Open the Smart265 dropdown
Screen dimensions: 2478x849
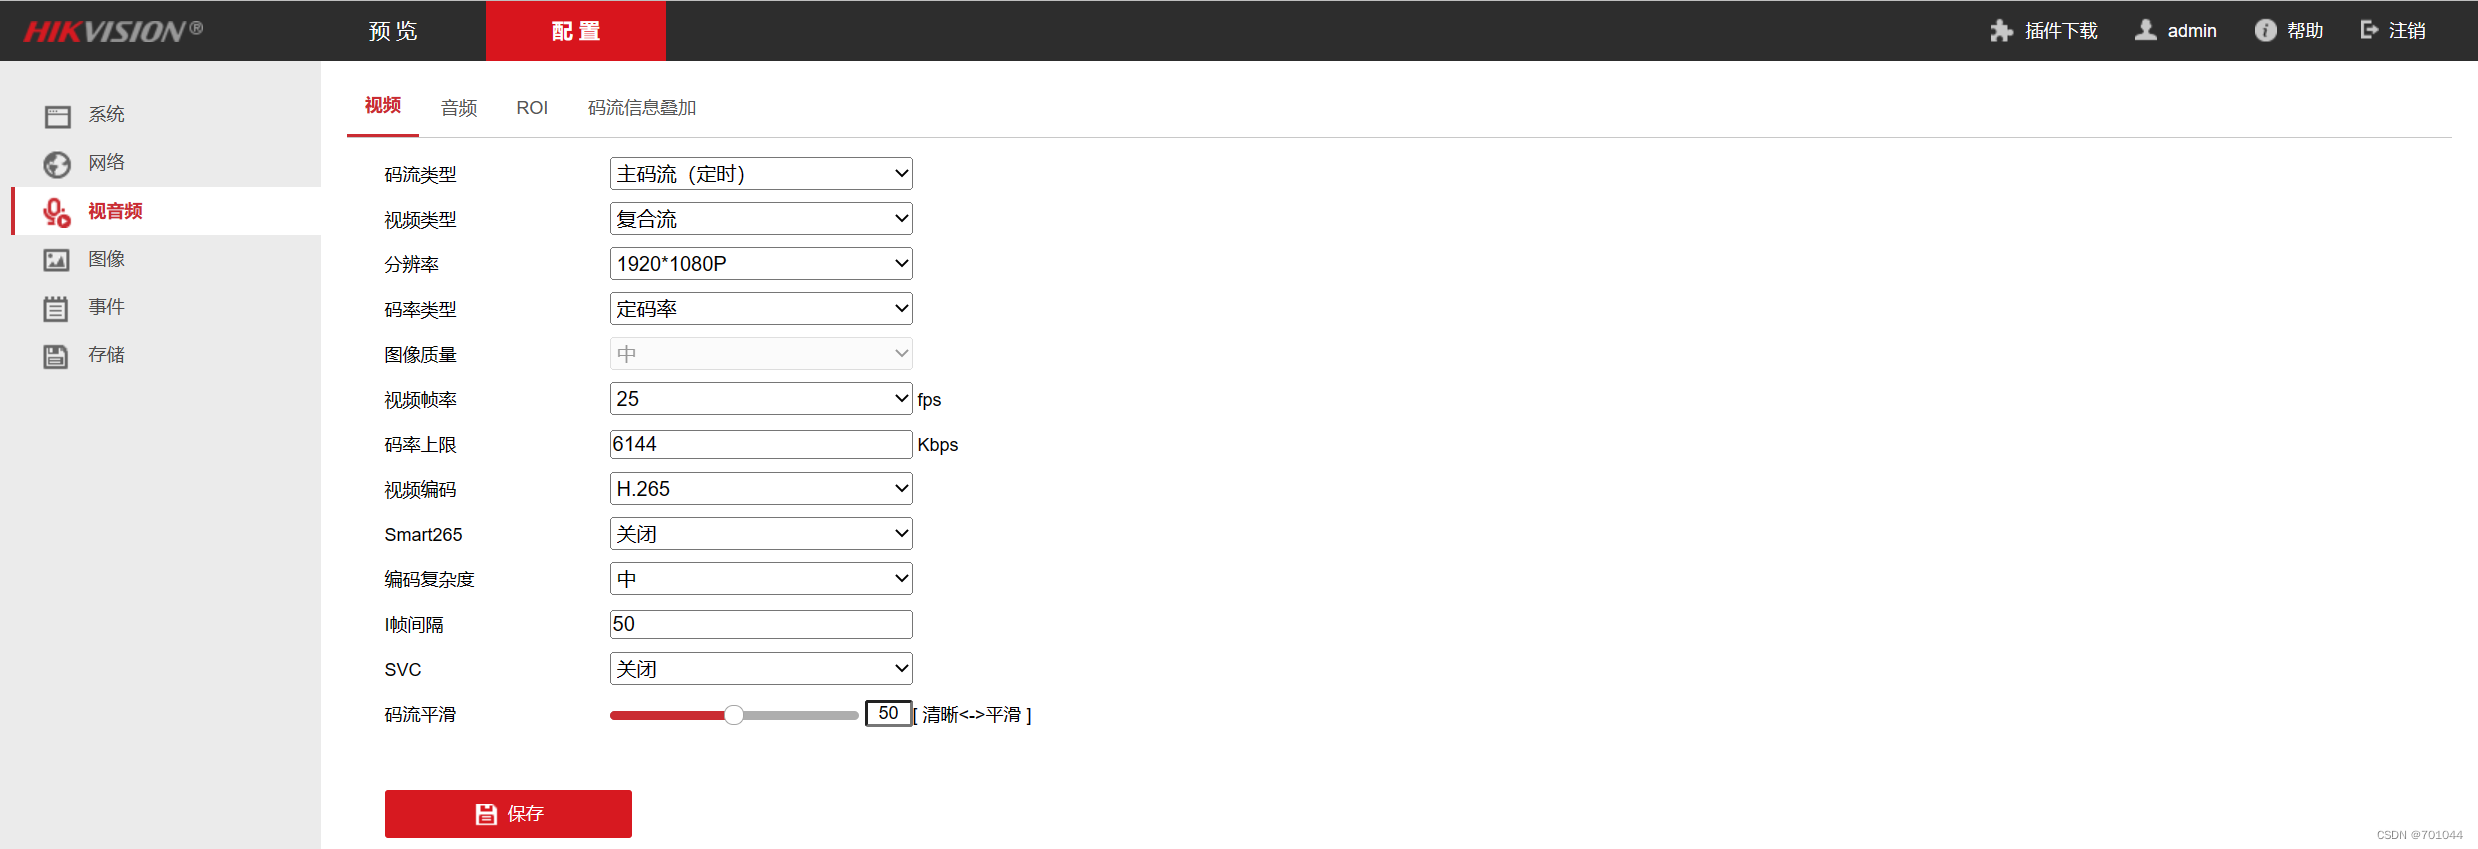coord(761,534)
